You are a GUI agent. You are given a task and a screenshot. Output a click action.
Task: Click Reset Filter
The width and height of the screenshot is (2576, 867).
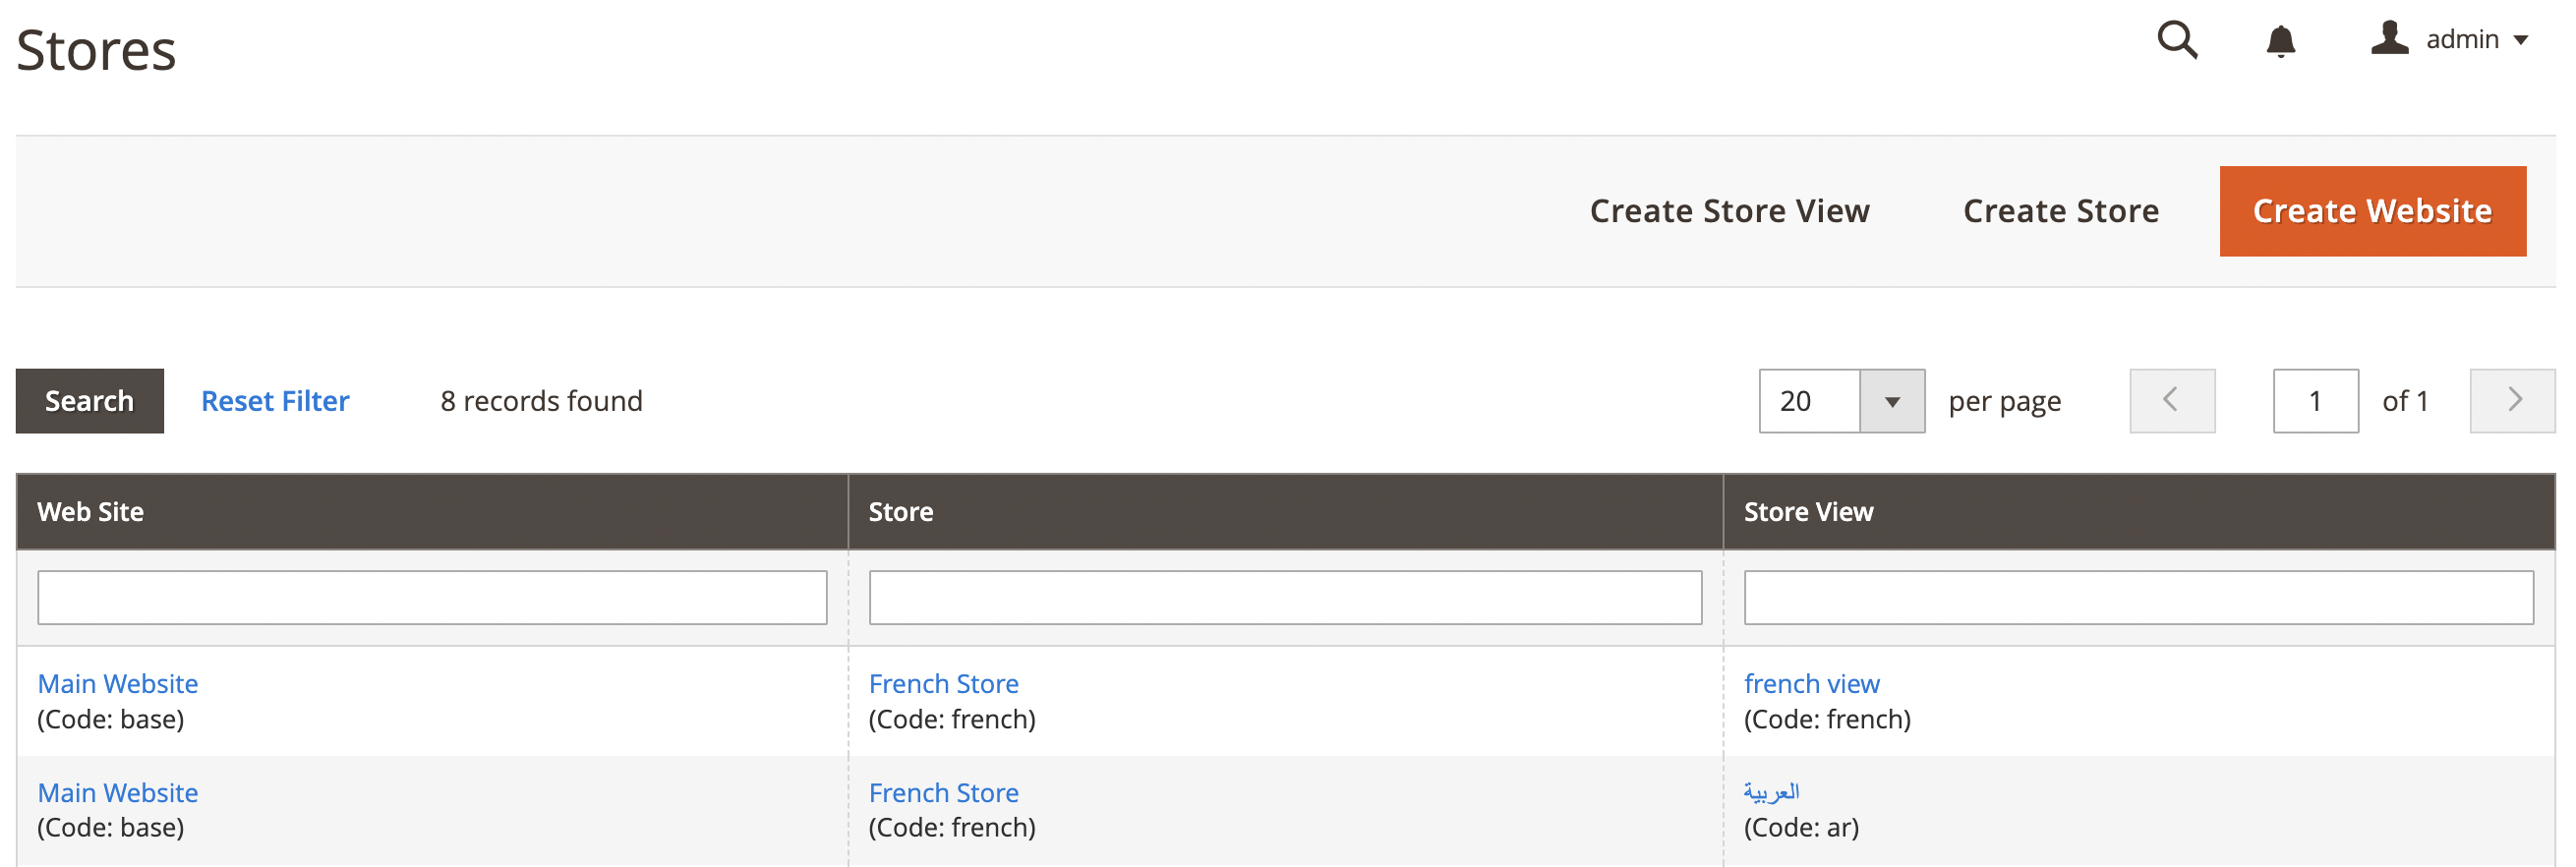(x=275, y=401)
